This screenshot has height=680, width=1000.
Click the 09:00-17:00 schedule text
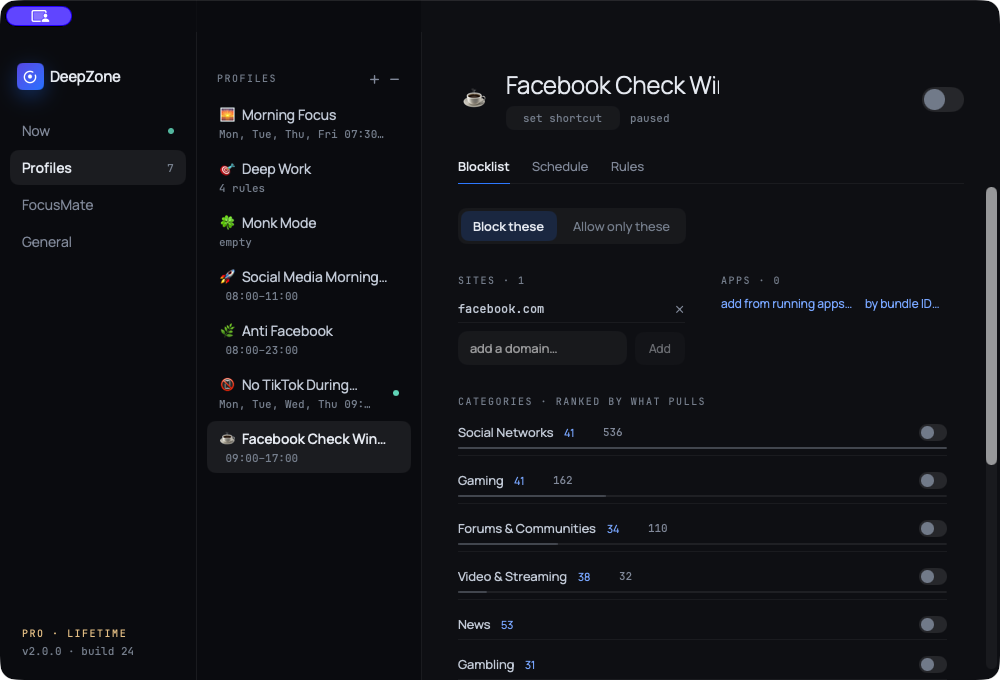coord(261,458)
